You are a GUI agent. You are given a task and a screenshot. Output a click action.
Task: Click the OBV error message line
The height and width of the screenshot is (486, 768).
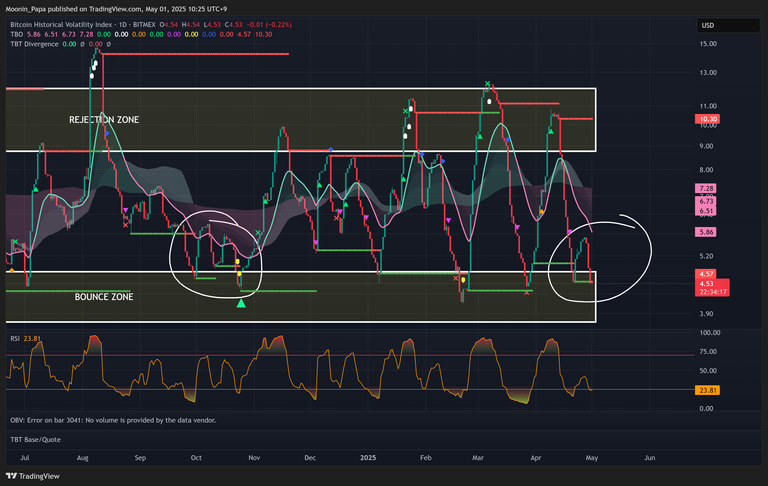[113, 420]
